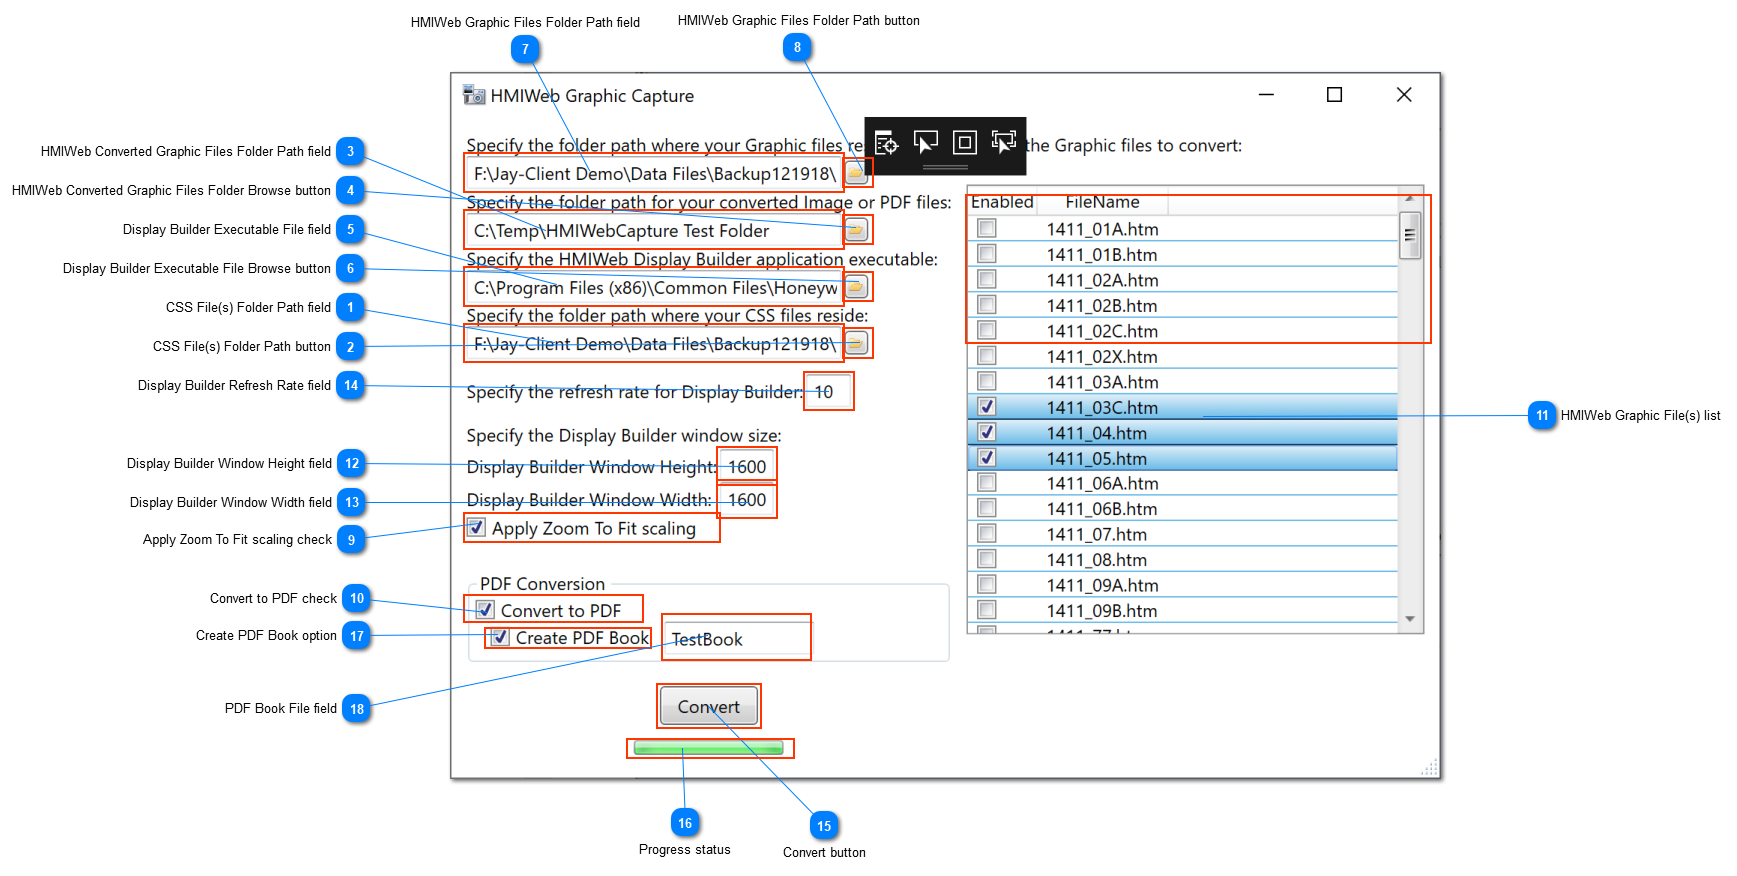Image resolution: width=1737 pixels, height=876 pixels.
Task: Click the Convert button
Action: coord(709,706)
